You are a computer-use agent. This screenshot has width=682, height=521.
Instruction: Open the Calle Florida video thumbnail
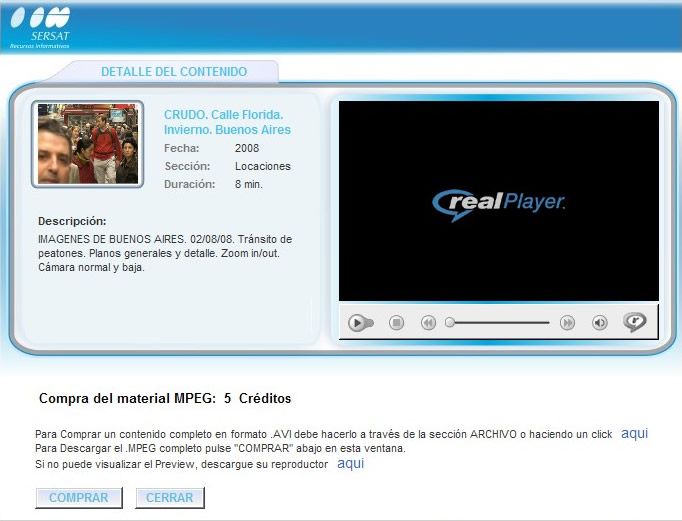pyautogui.click(x=88, y=144)
